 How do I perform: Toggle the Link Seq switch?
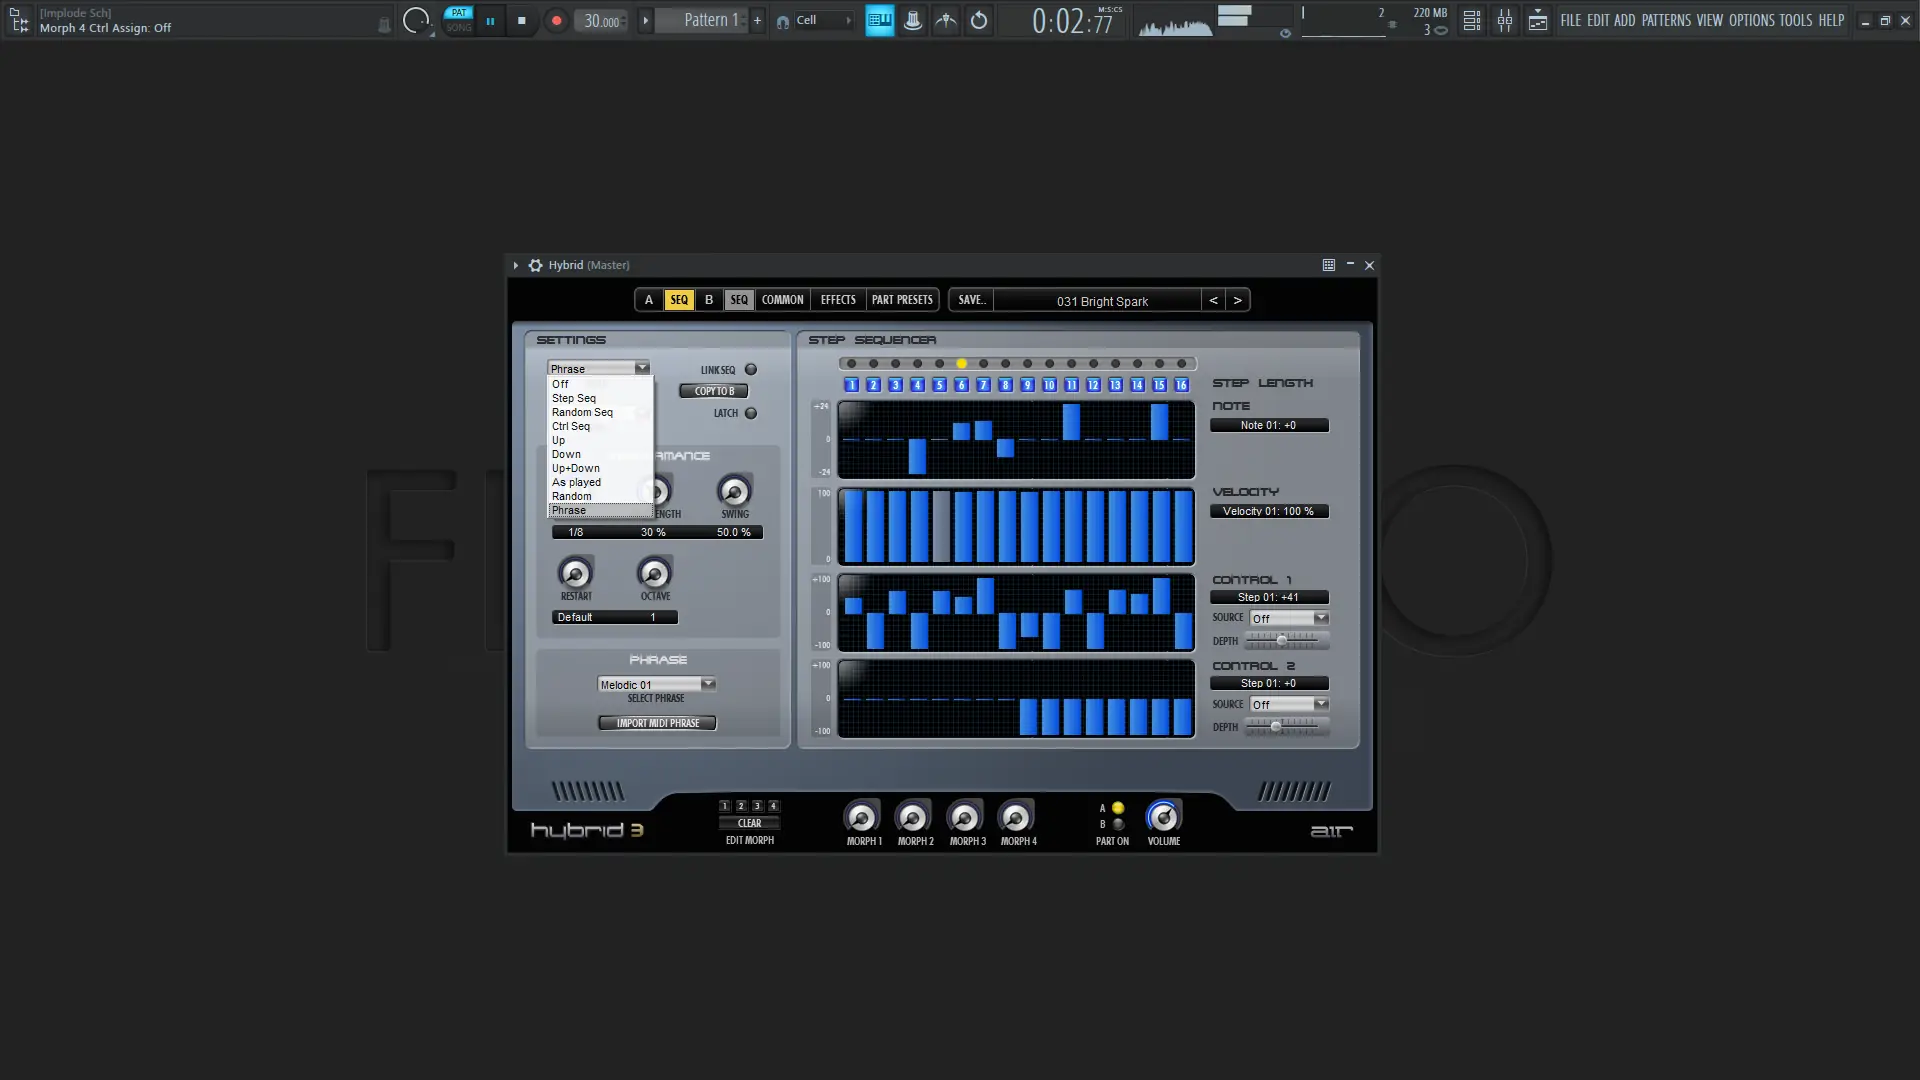coord(751,369)
